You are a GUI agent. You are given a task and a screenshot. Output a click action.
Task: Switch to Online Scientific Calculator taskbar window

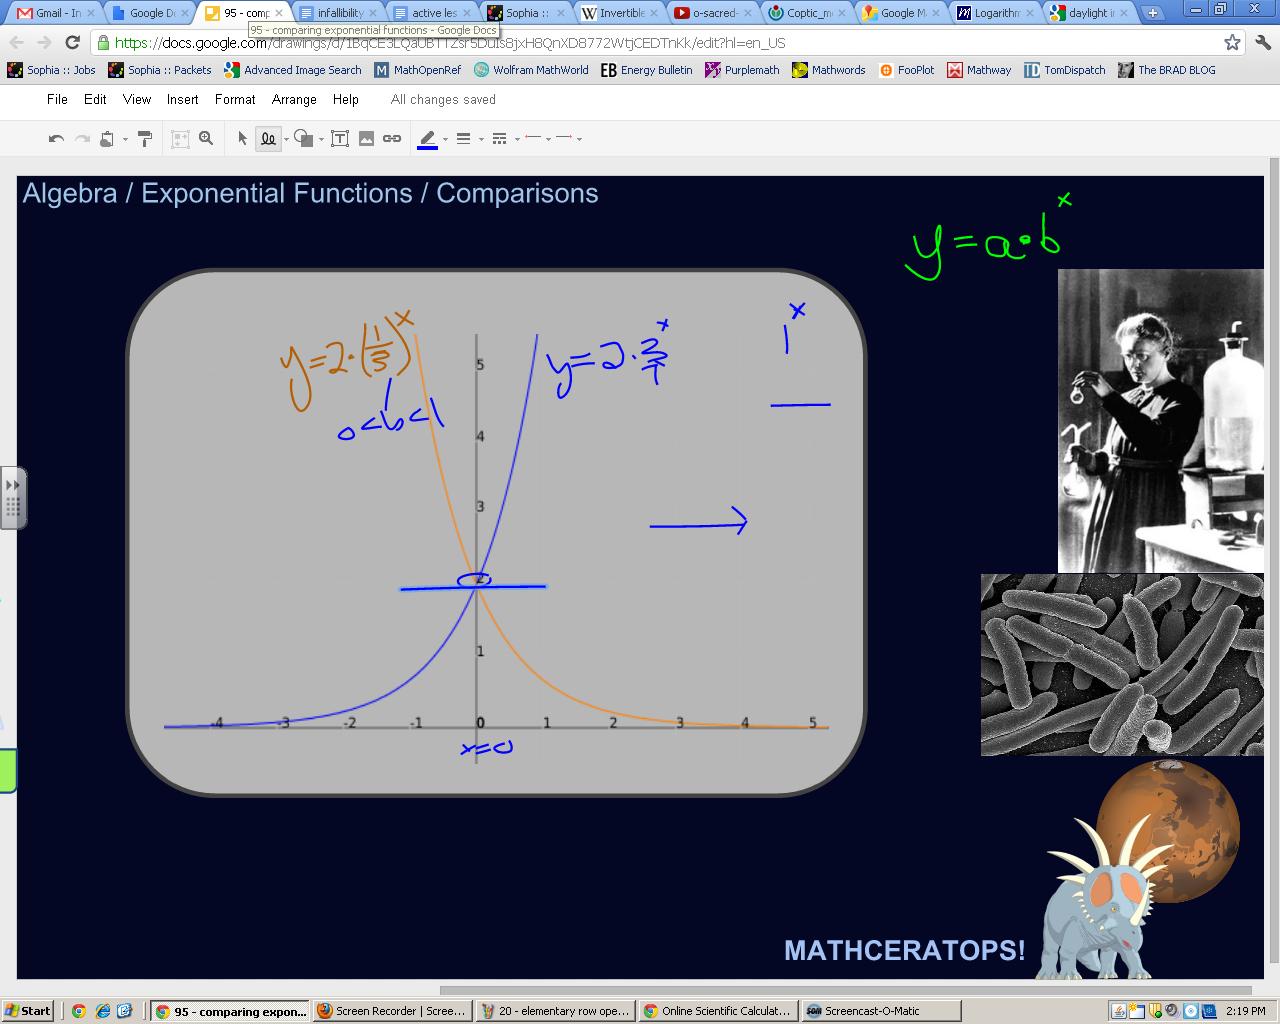(717, 1011)
